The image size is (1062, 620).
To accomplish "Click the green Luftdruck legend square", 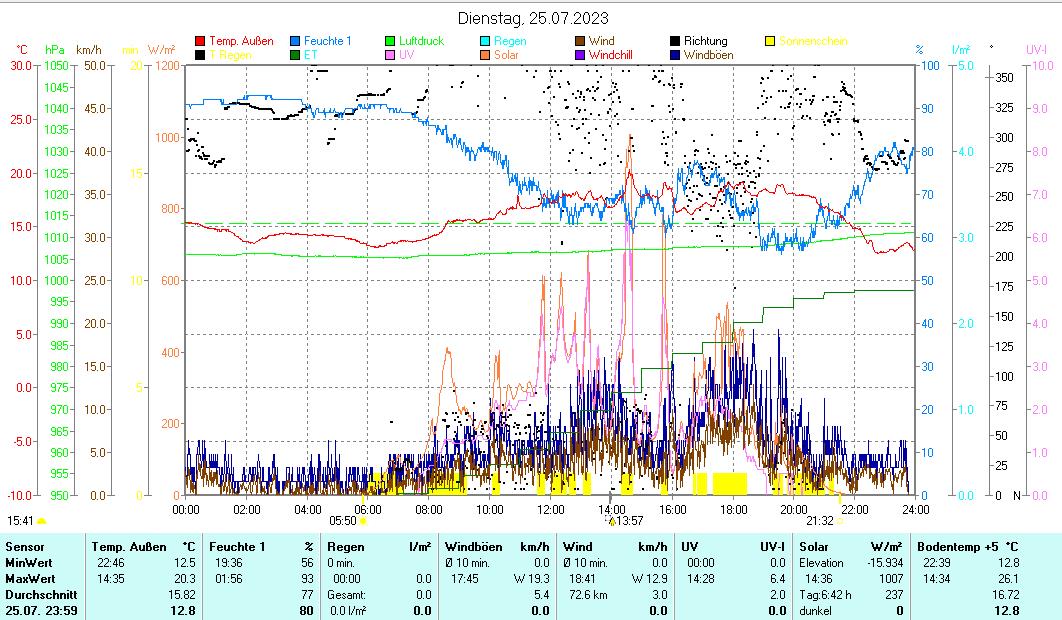I will point(390,41).
